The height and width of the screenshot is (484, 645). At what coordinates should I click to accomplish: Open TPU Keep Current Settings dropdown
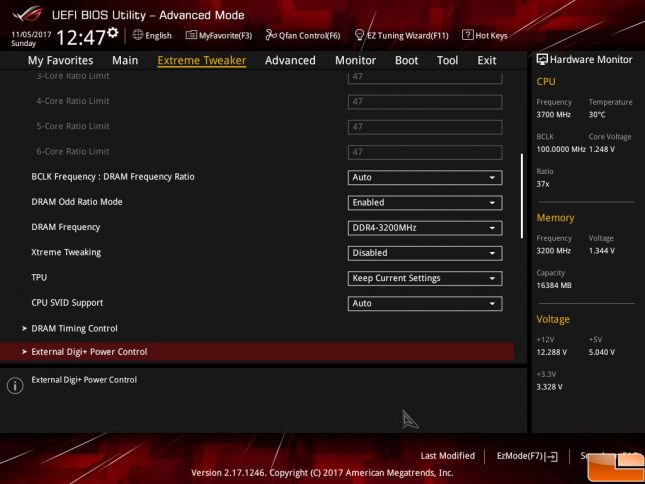click(425, 278)
